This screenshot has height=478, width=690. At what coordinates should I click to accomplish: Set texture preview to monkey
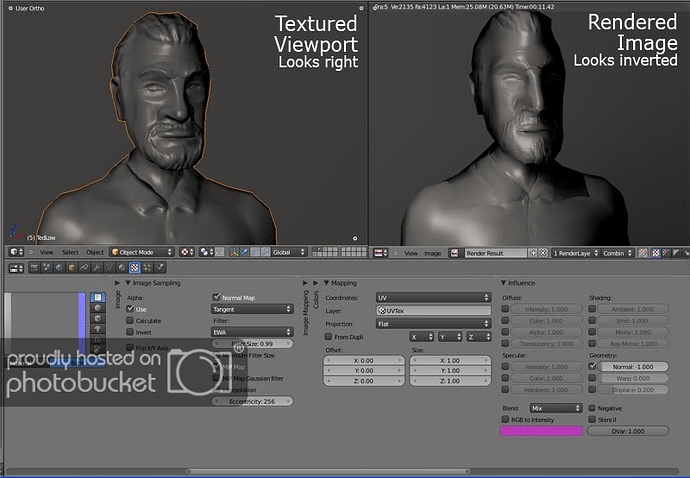[x=98, y=329]
